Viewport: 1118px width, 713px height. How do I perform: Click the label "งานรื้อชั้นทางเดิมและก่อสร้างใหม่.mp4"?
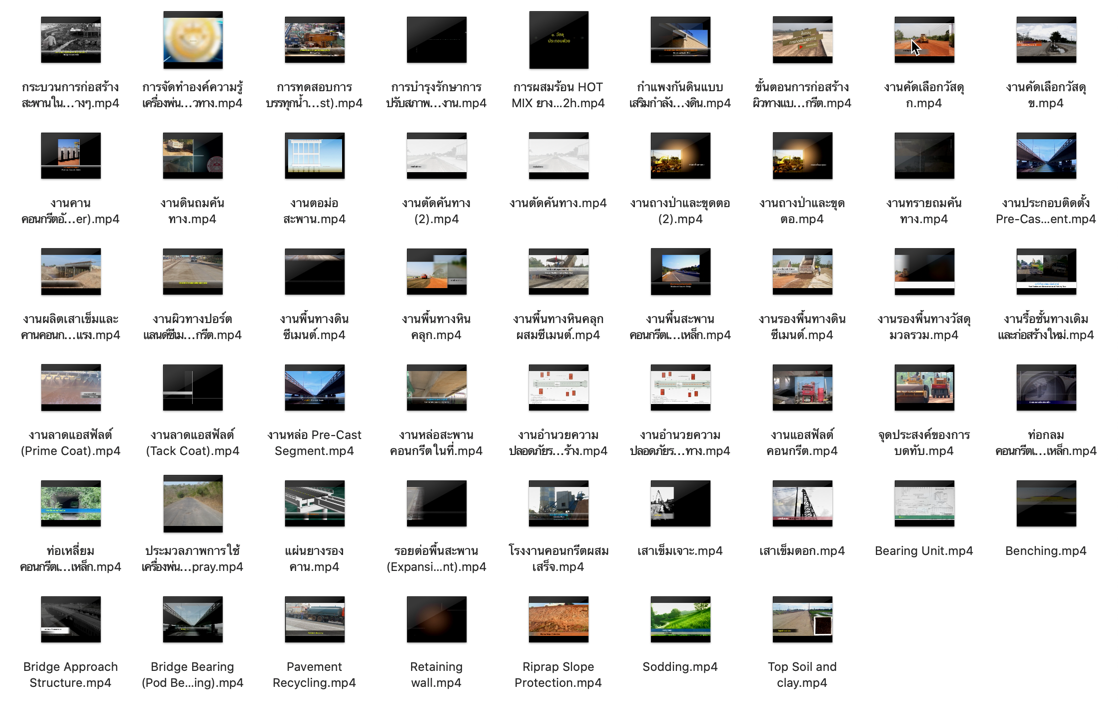[x=1046, y=327]
